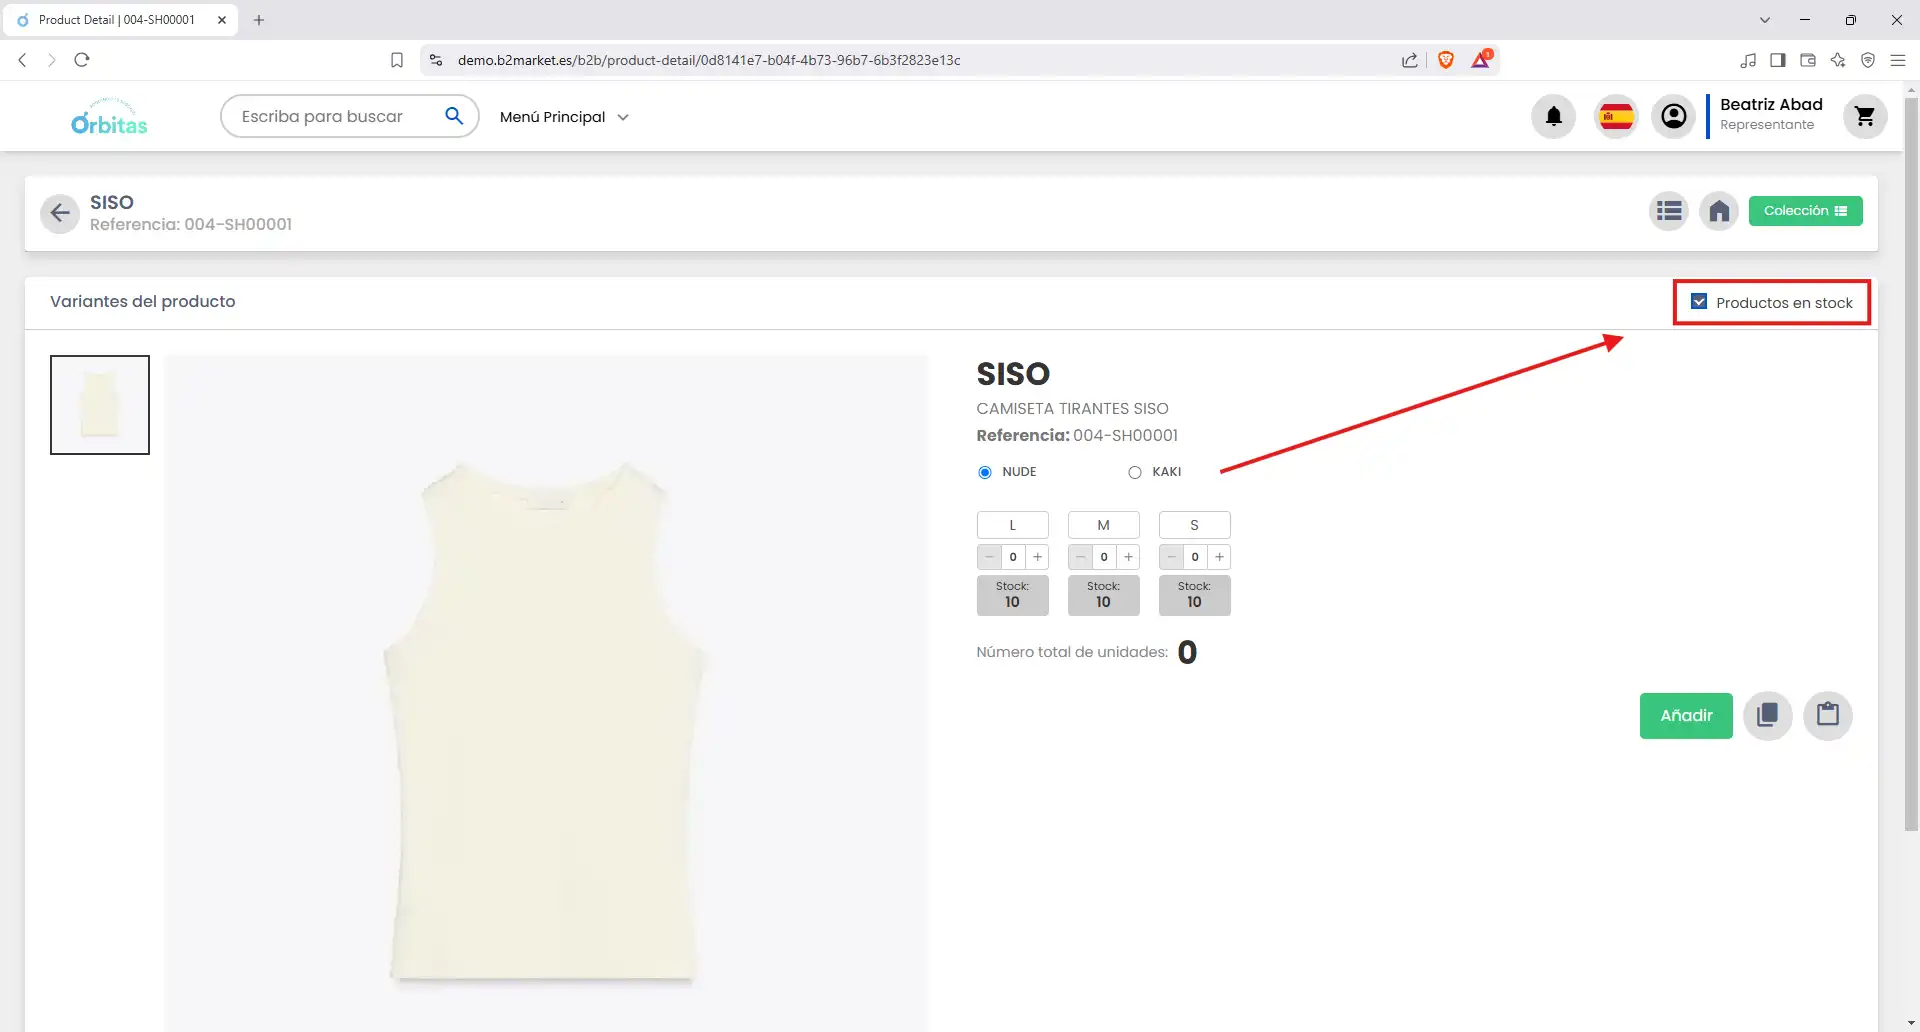Screen dimensions: 1920x1032
Task: Click the home icon button
Action: pos(1719,211)
